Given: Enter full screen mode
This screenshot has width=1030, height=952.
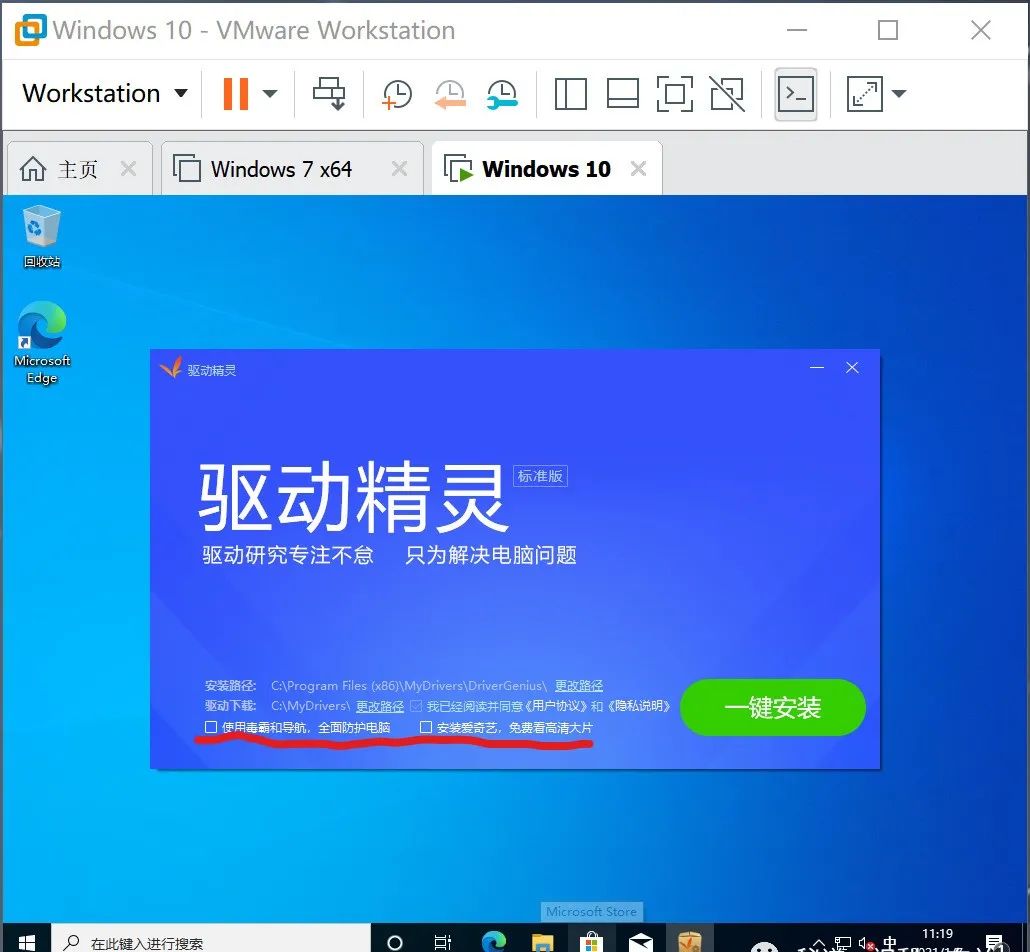Looking at the screenshot, I should pyautogui.click(x=675, y=94).
